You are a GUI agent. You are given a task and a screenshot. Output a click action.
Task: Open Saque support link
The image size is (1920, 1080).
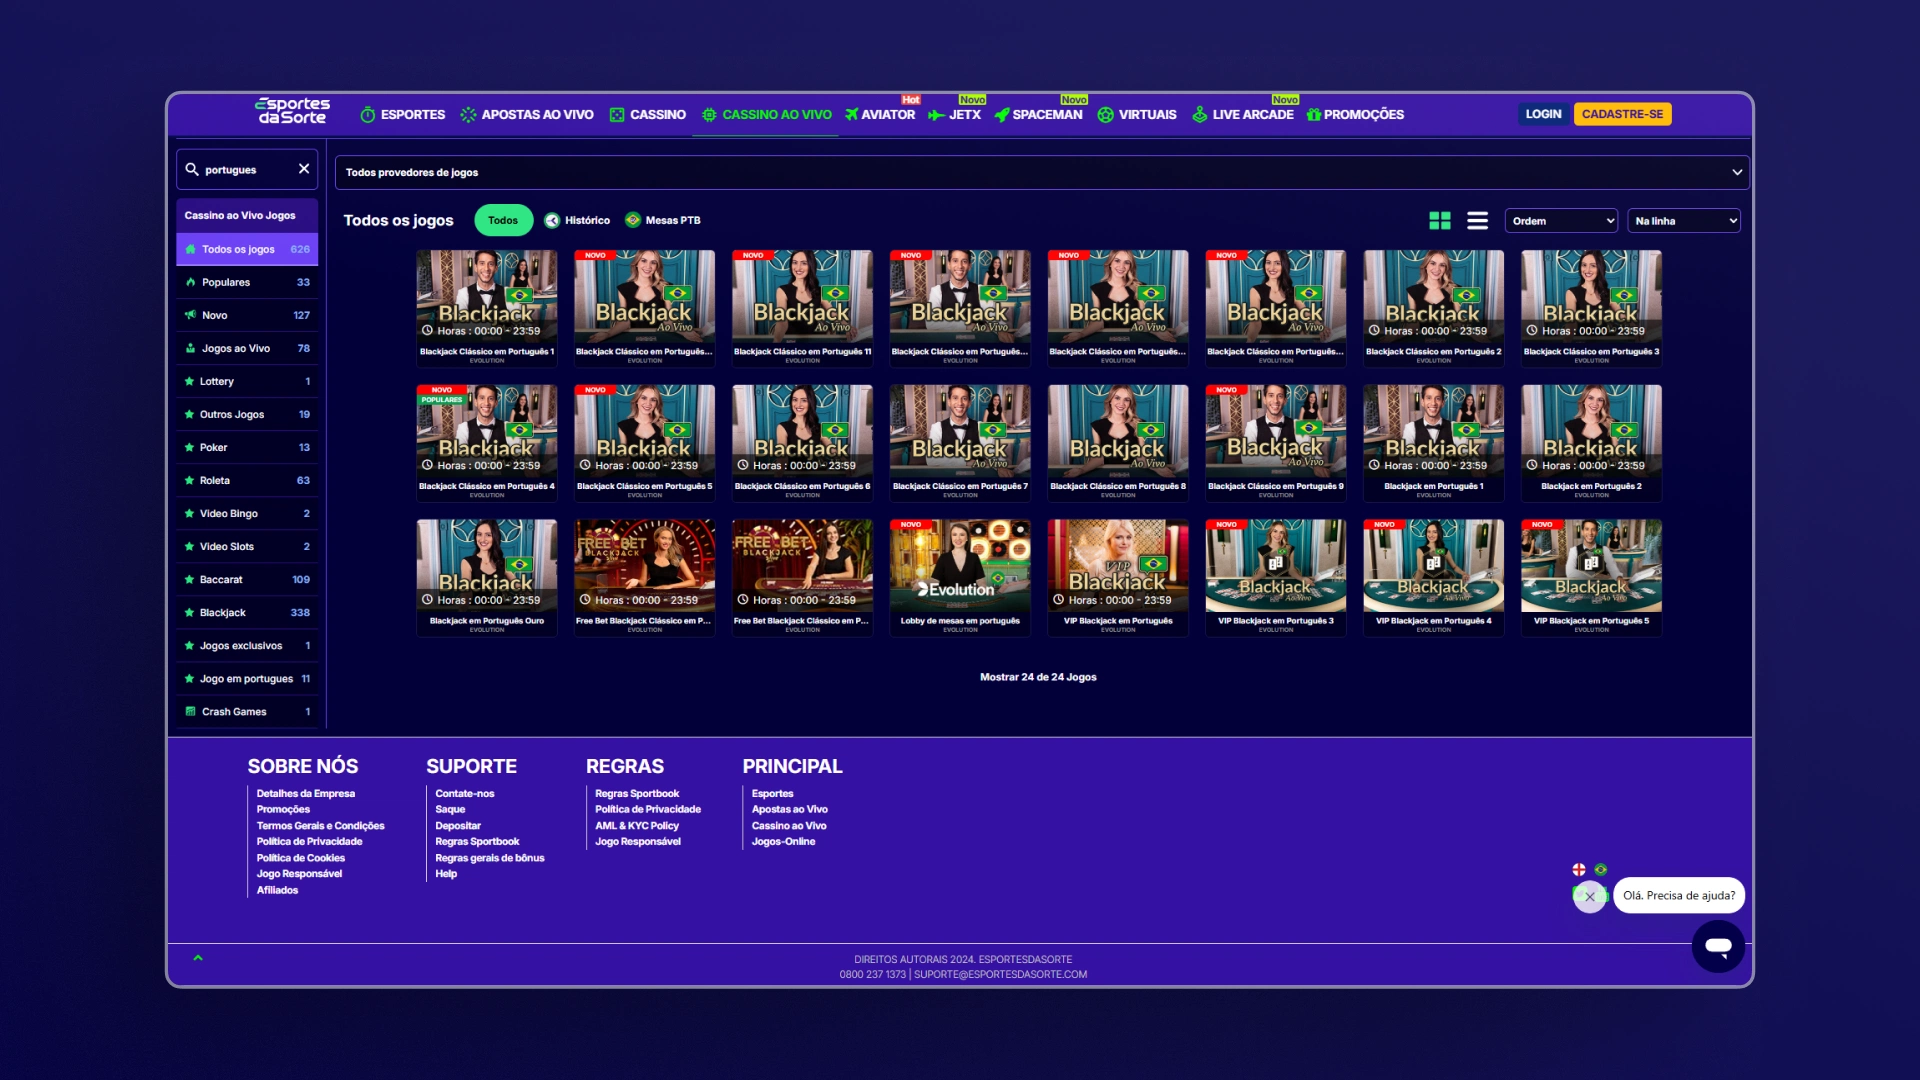(450, 810)
